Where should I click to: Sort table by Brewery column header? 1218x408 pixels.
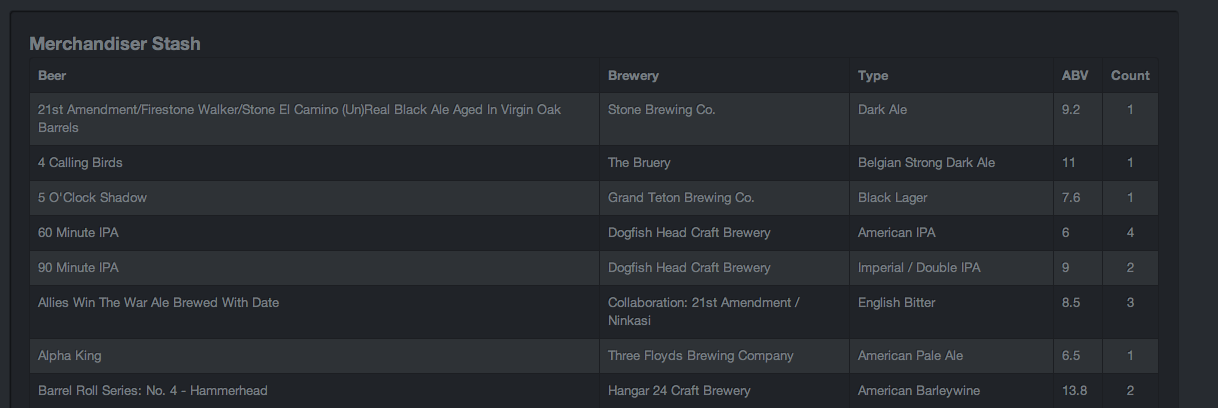[633, 76]
